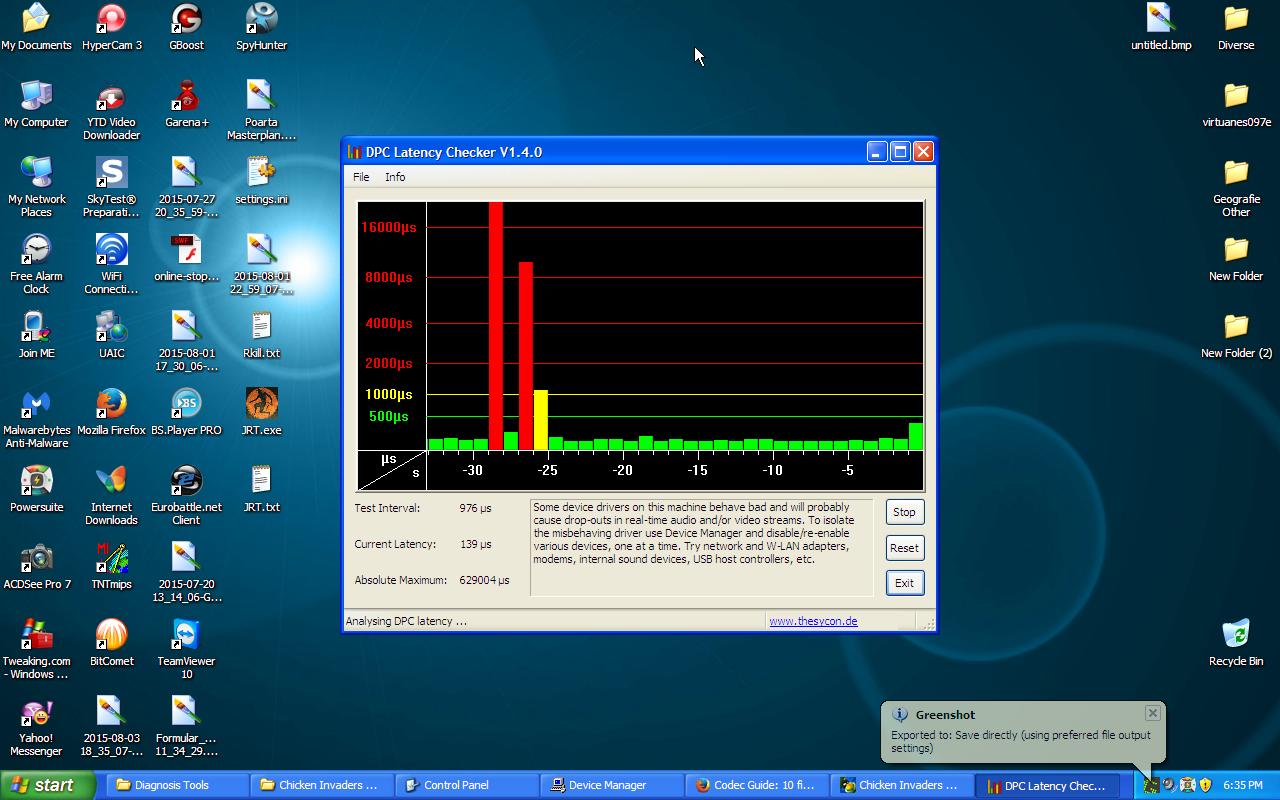Open the Recycle Bin
Image resolution: width=1280 pixels, height=800 pixels.
pos(1236,636)
